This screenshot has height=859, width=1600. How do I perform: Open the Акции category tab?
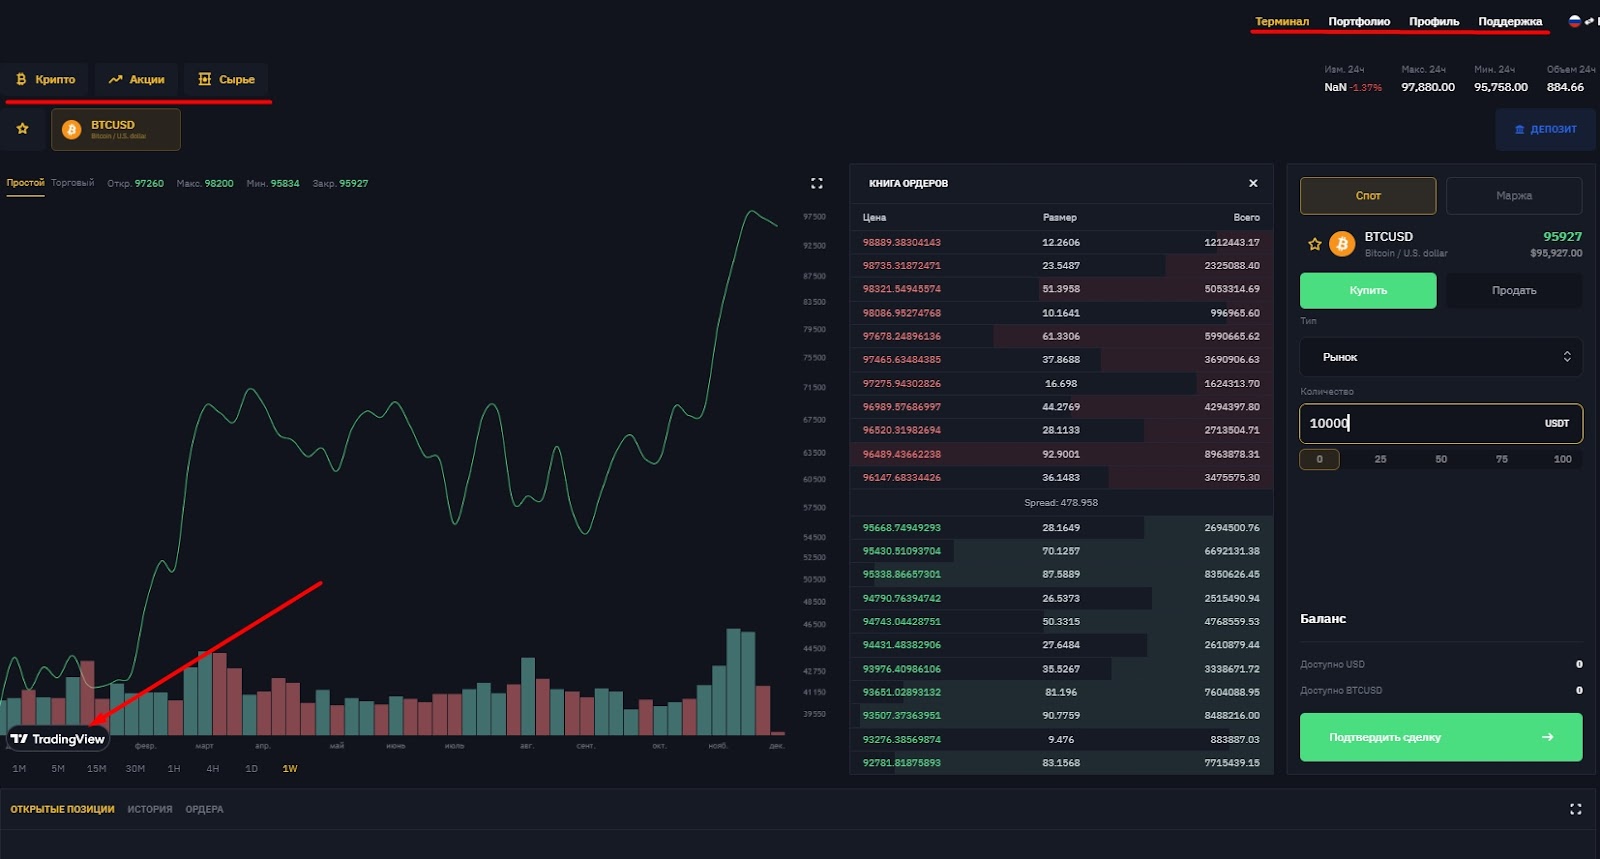[136, 79]
